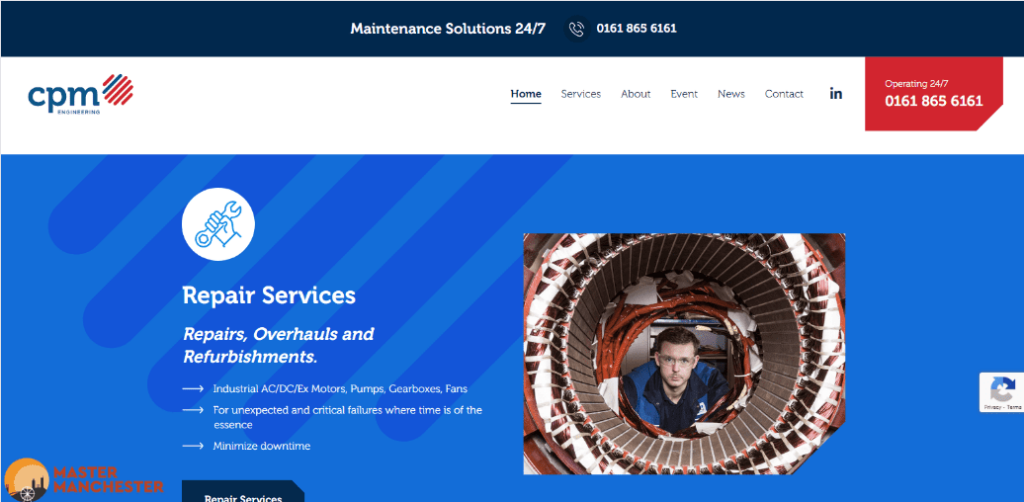1024x502 pixels.
Task: Select the Event menu item
Action: [684, 94]
